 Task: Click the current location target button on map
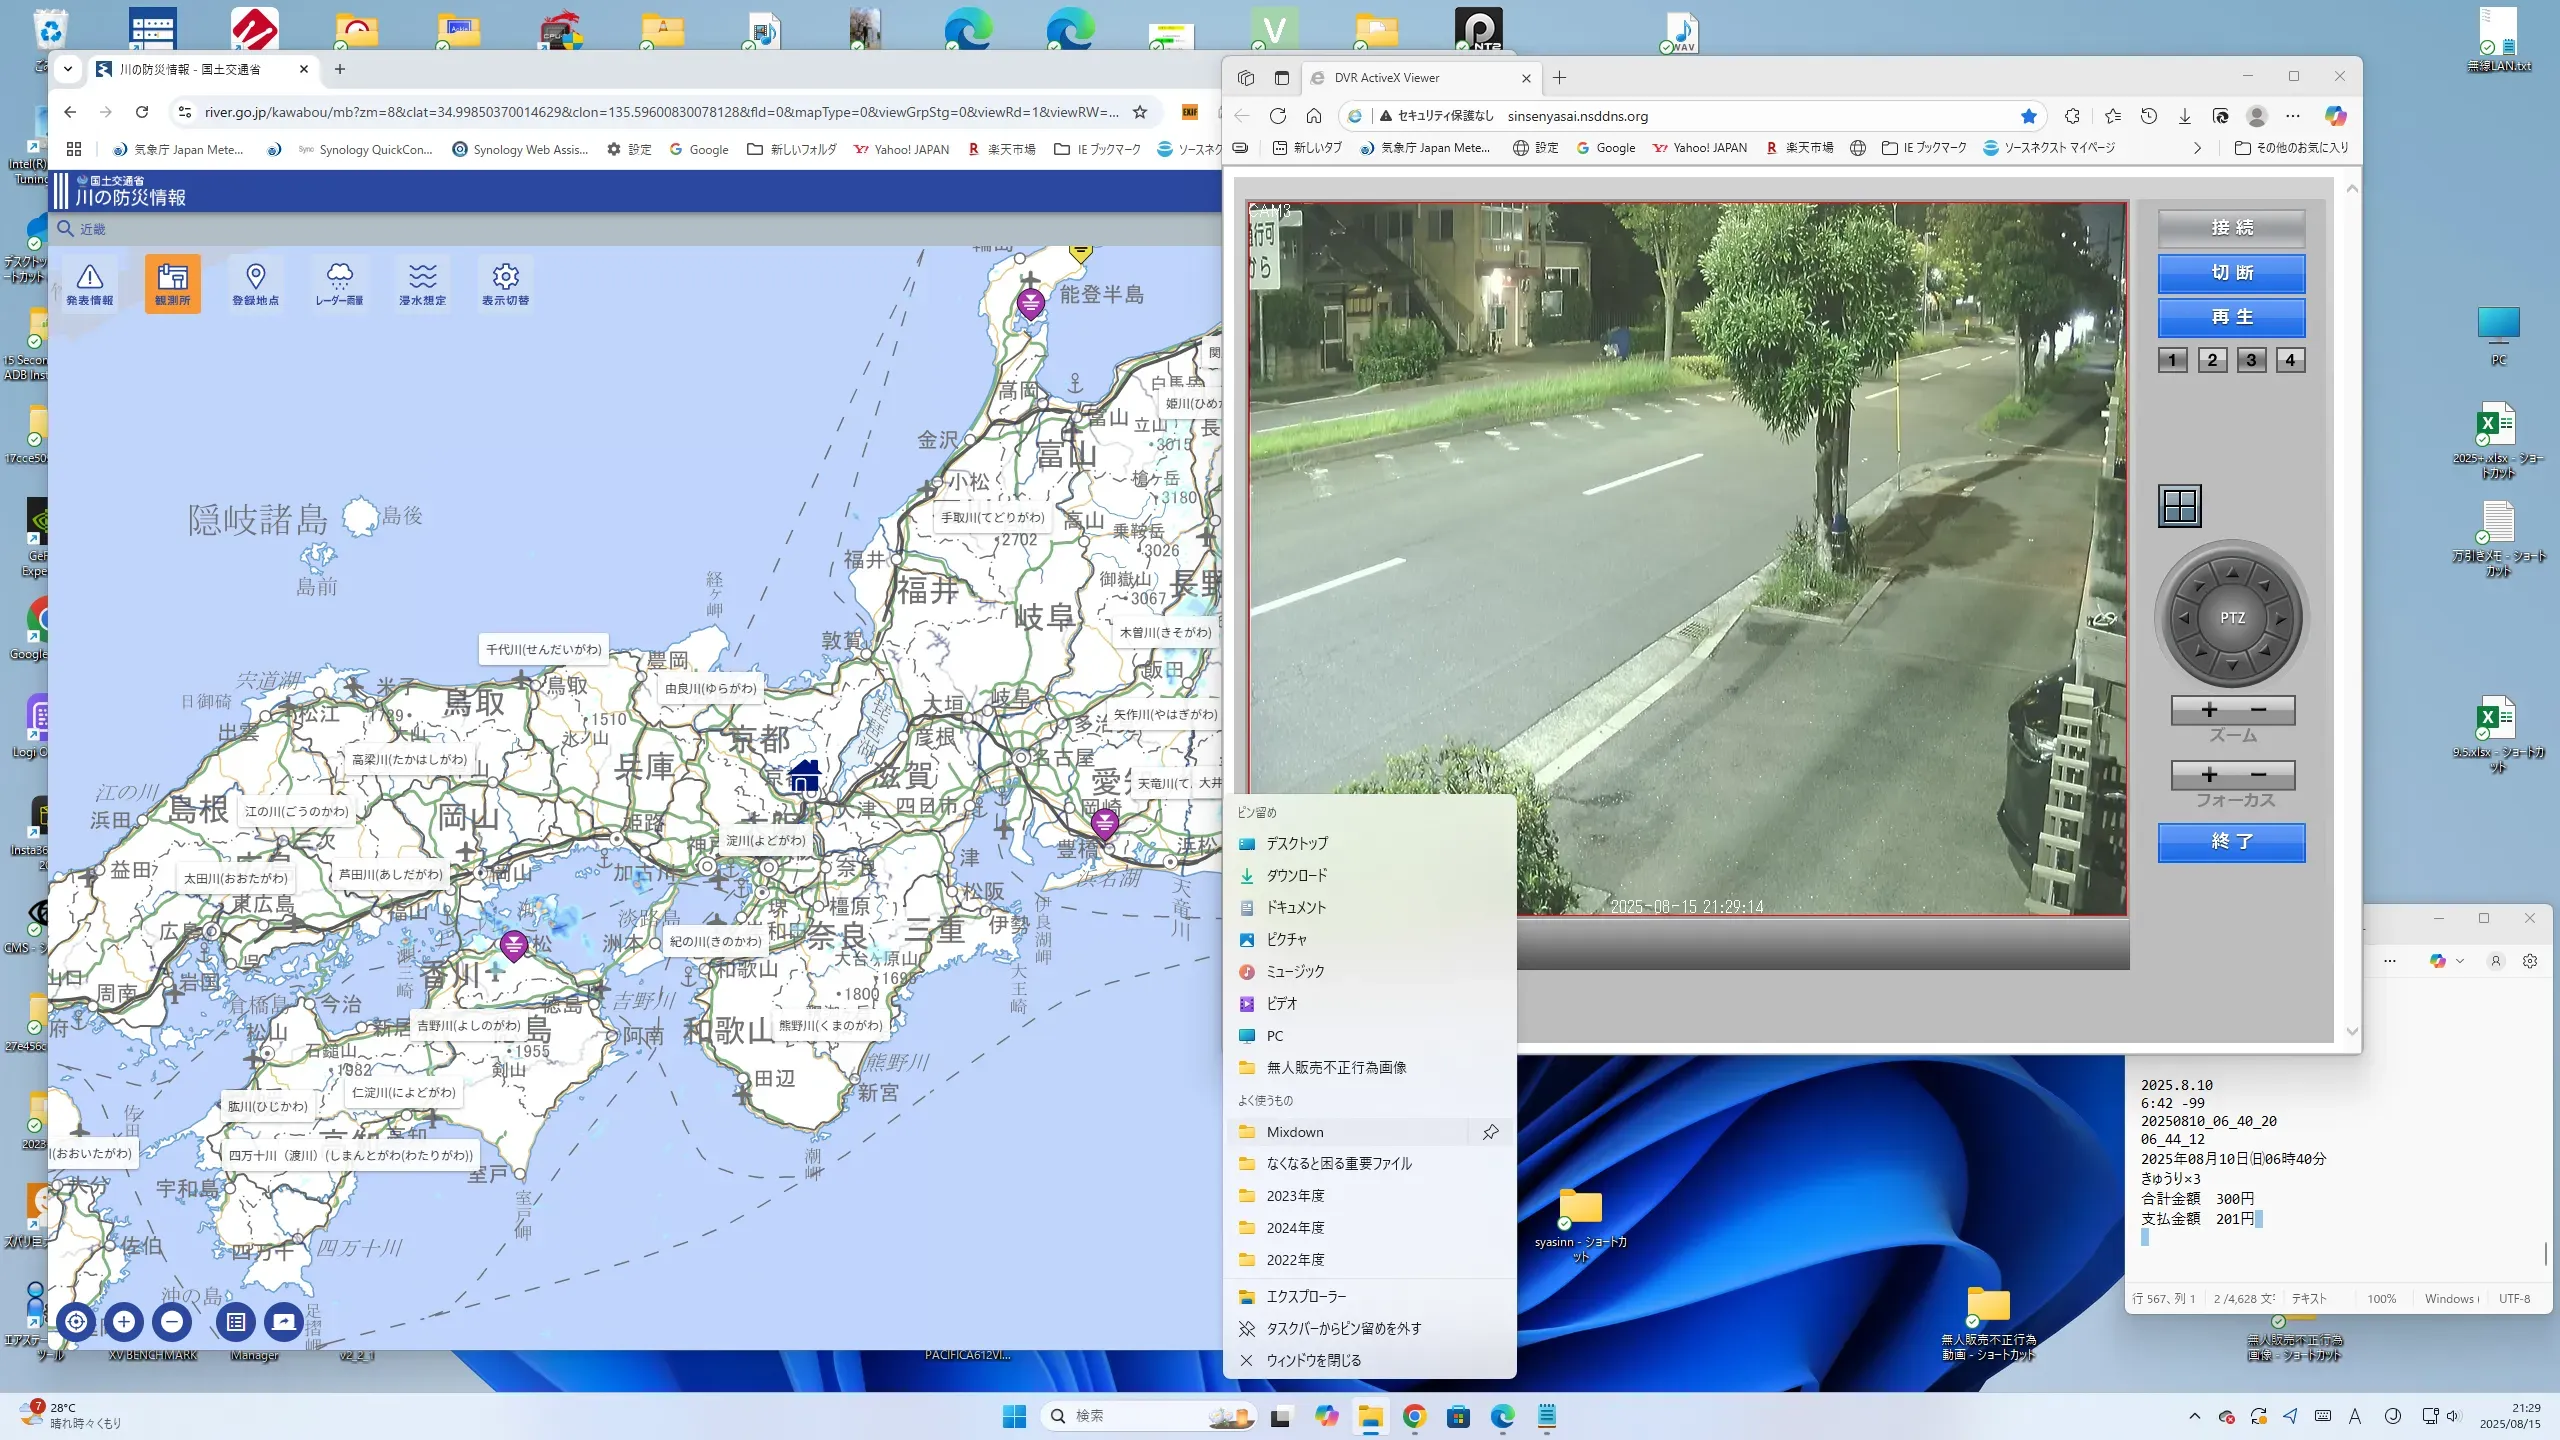click(76, 1322)
